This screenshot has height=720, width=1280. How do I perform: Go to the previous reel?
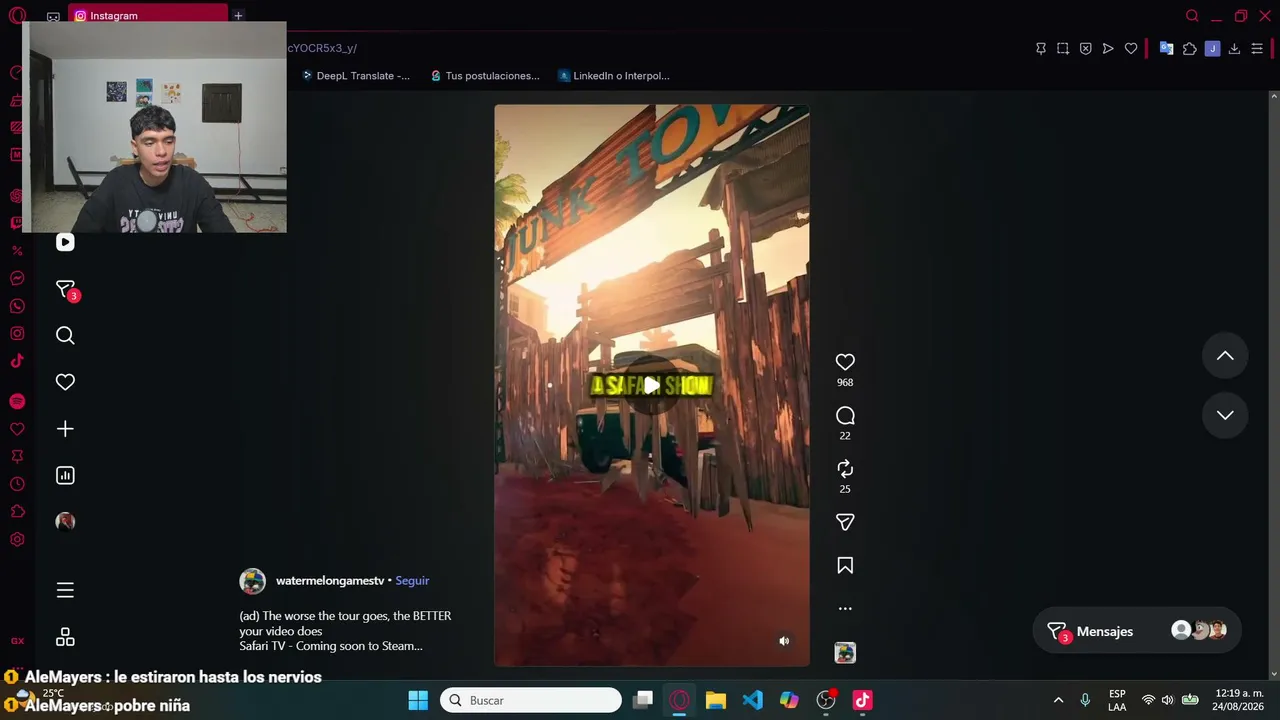pos(1225,356)
